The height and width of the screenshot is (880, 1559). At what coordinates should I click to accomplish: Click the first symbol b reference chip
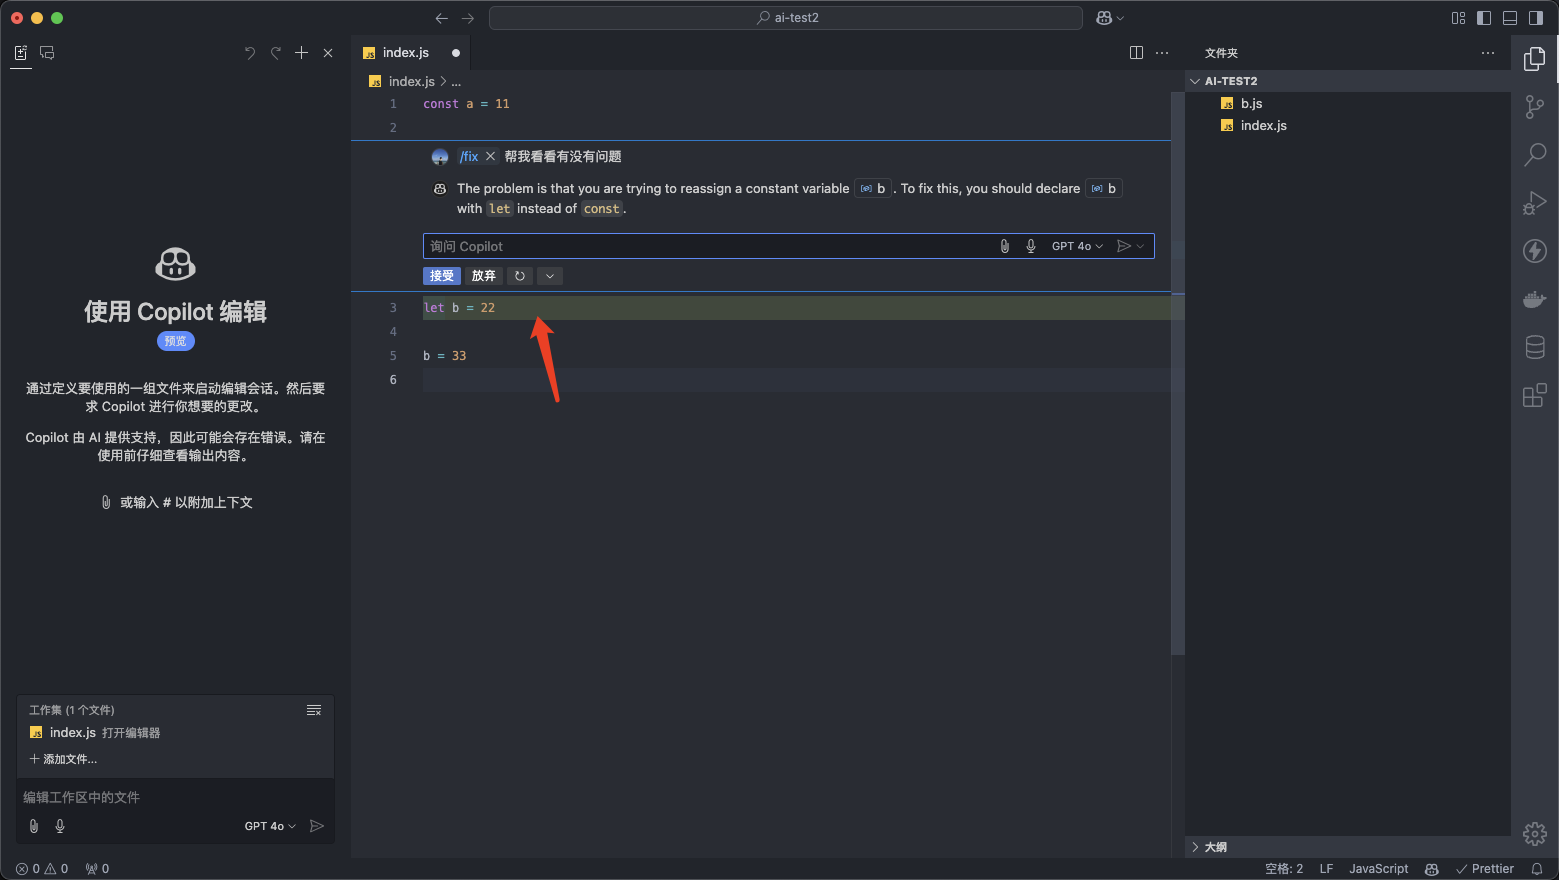873,188
